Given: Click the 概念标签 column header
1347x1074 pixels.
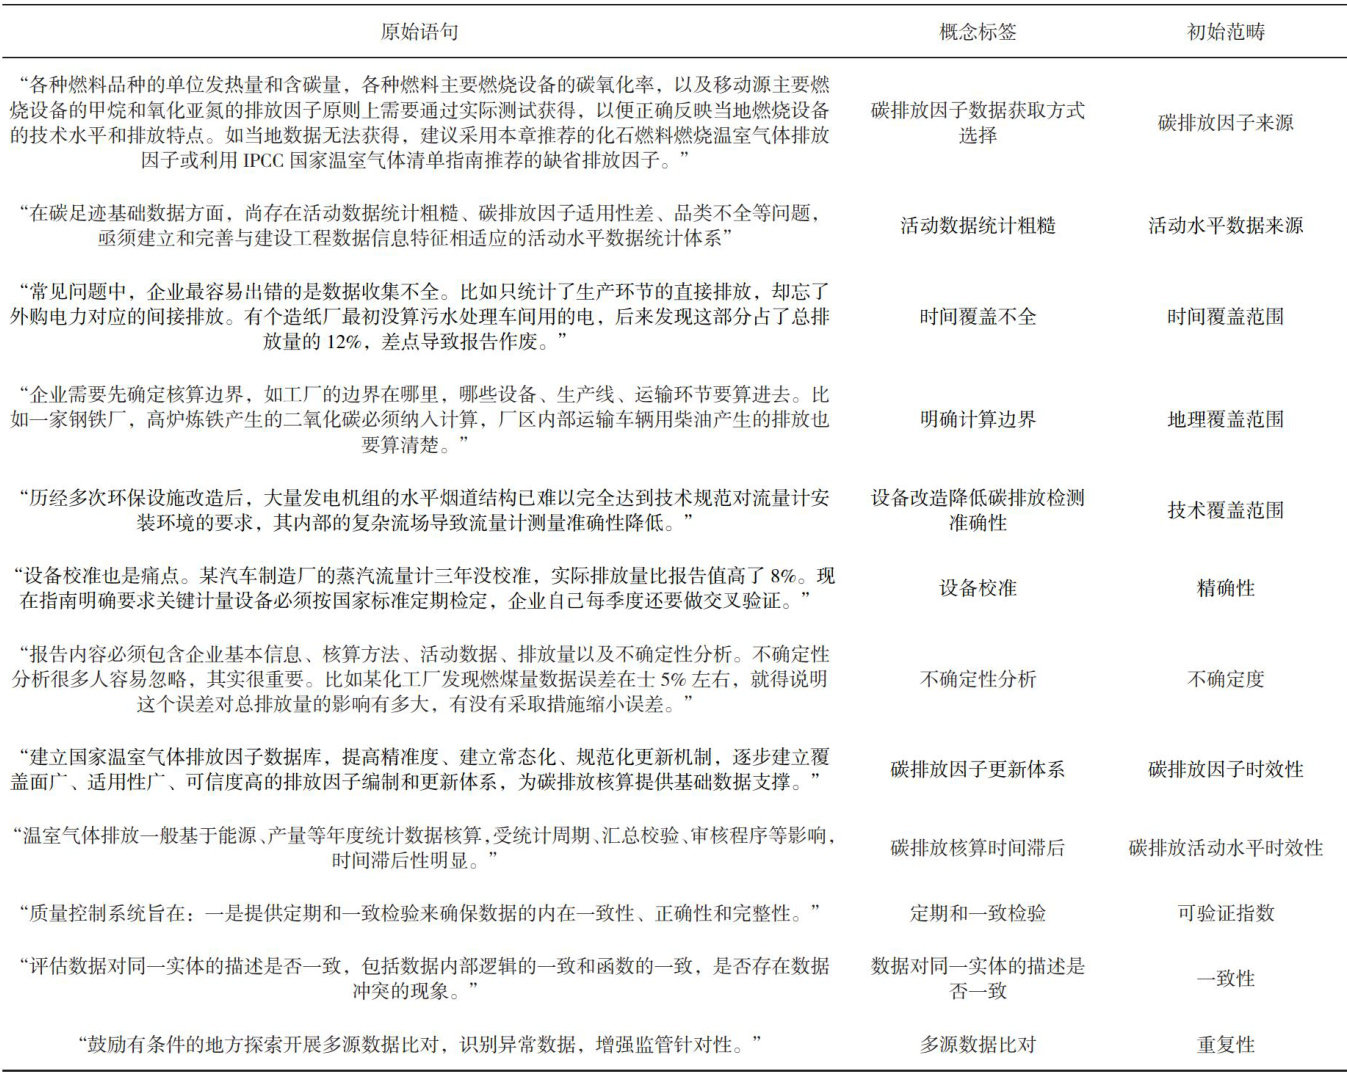Looking at the screenshot, I should coord(977,32).
